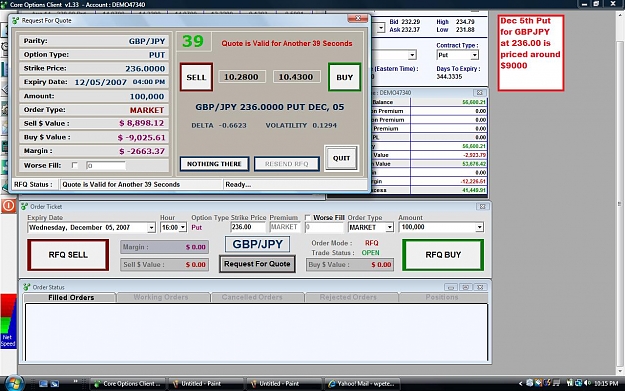The height and width of the screenshot is (391, 625).
Task: Click the Switch Windows quick launch icon
Action: [x=55, y=384]
